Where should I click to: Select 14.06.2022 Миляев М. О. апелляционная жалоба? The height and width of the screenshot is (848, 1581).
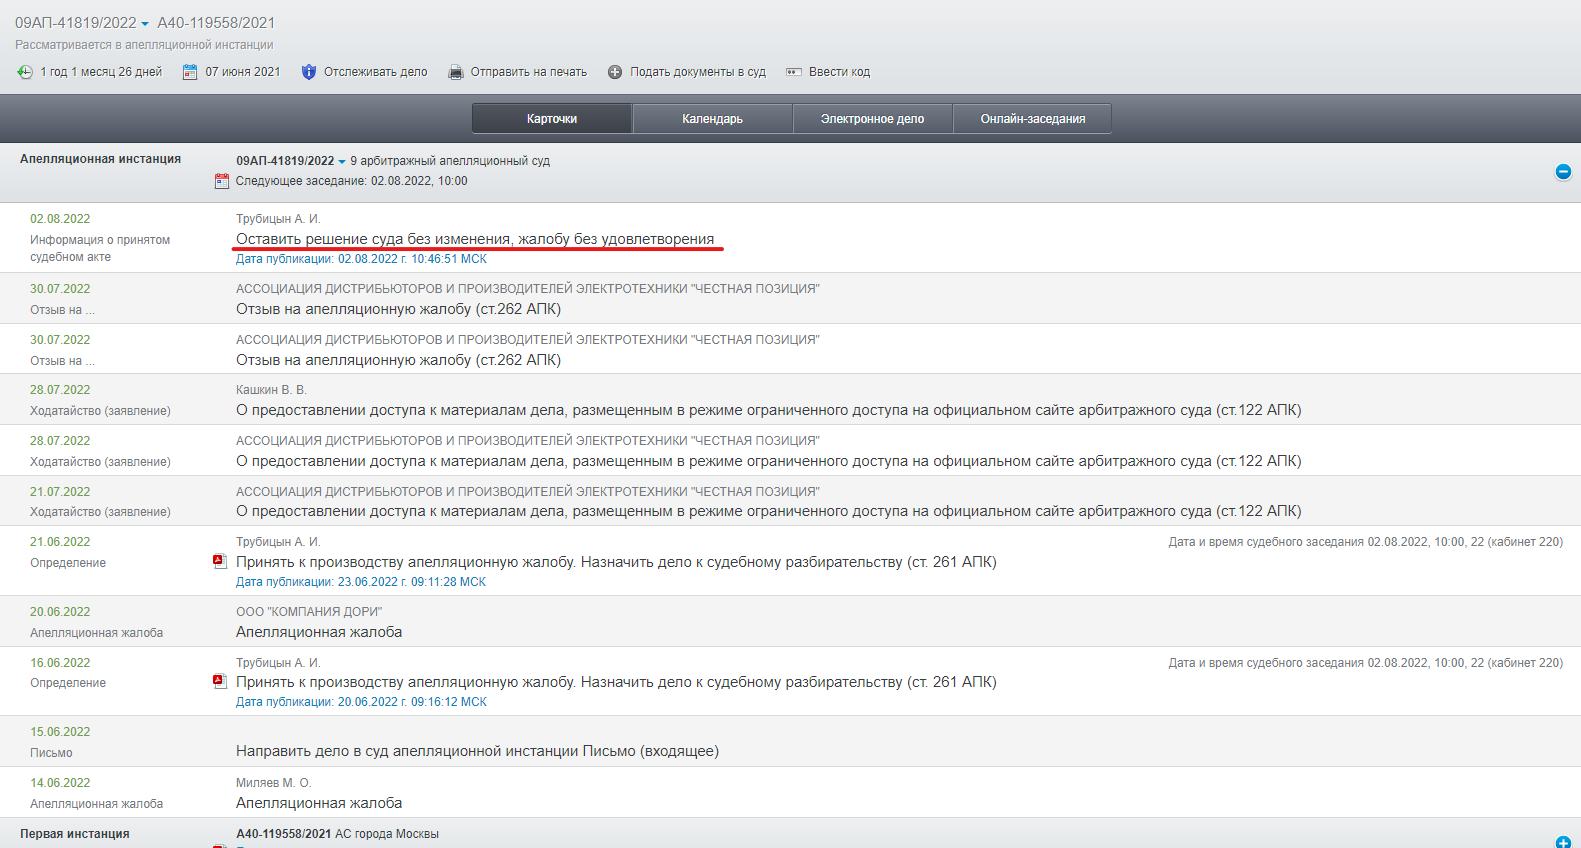790,793
